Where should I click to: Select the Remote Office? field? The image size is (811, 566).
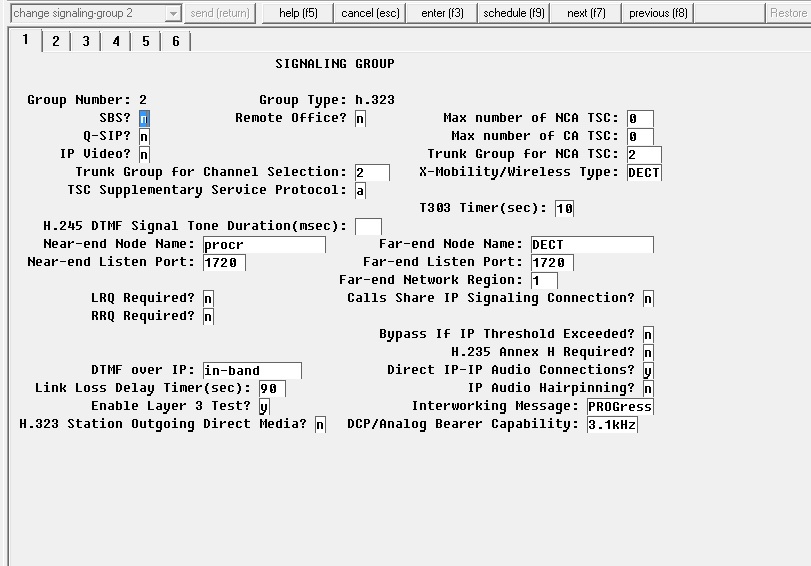click(x=361, y=118)
